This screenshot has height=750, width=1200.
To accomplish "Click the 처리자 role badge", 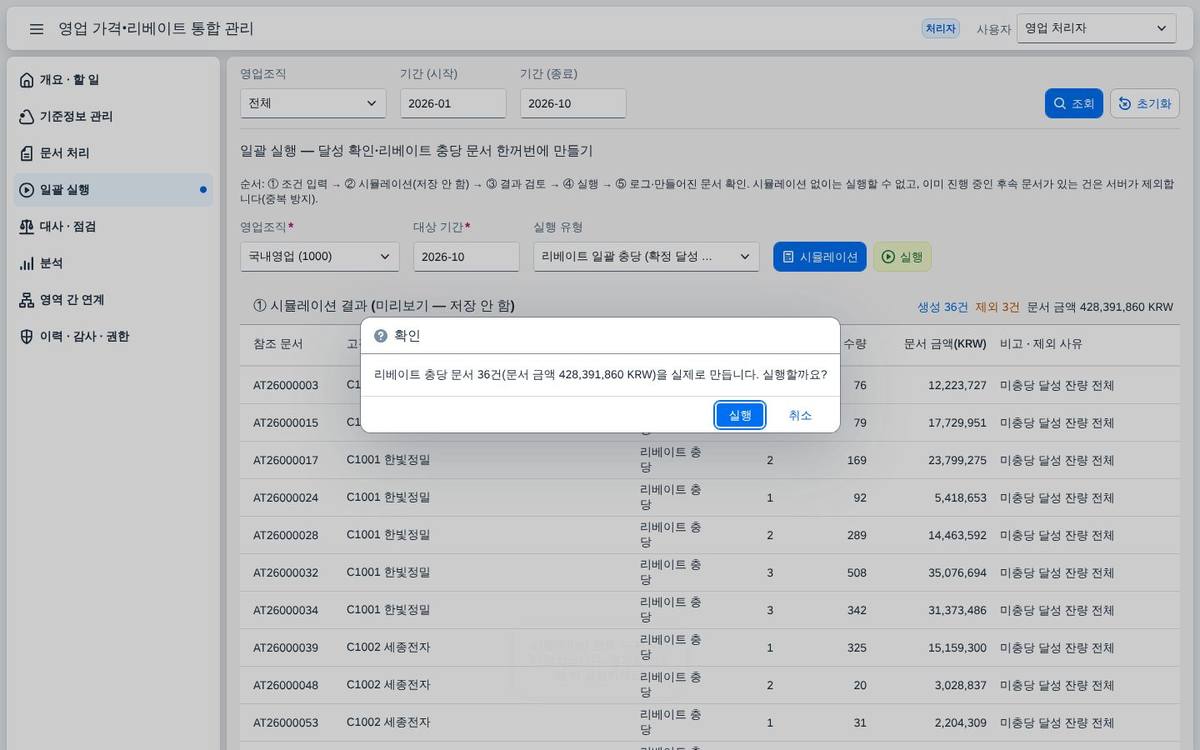I will (940, 28).
